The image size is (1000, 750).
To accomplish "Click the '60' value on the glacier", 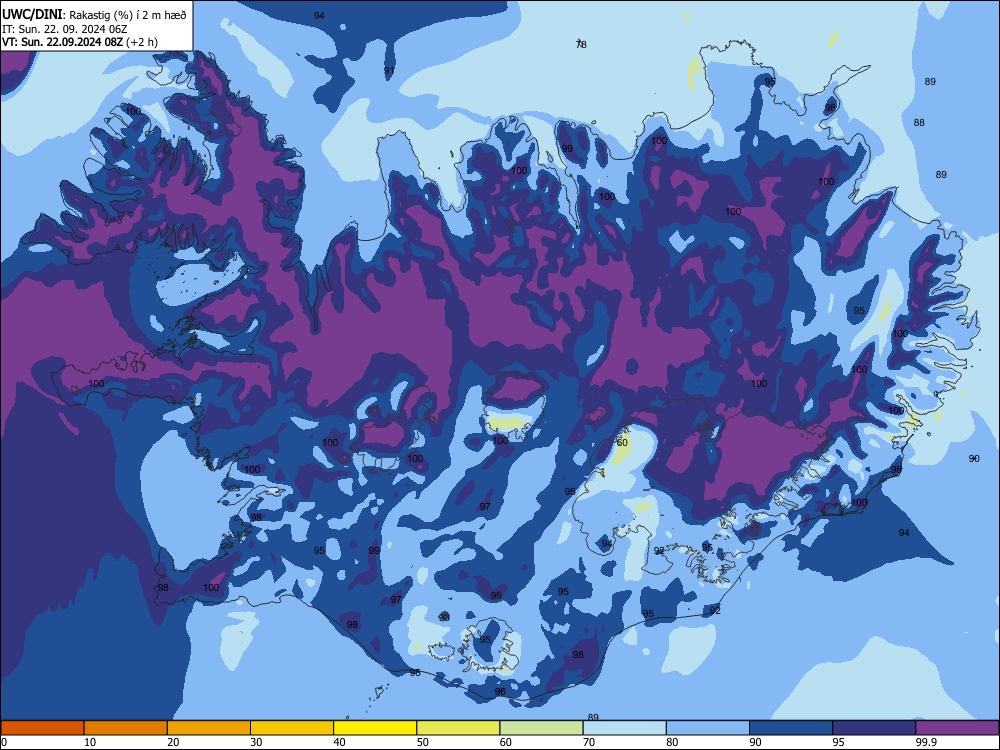I will (x=622, y=443).
